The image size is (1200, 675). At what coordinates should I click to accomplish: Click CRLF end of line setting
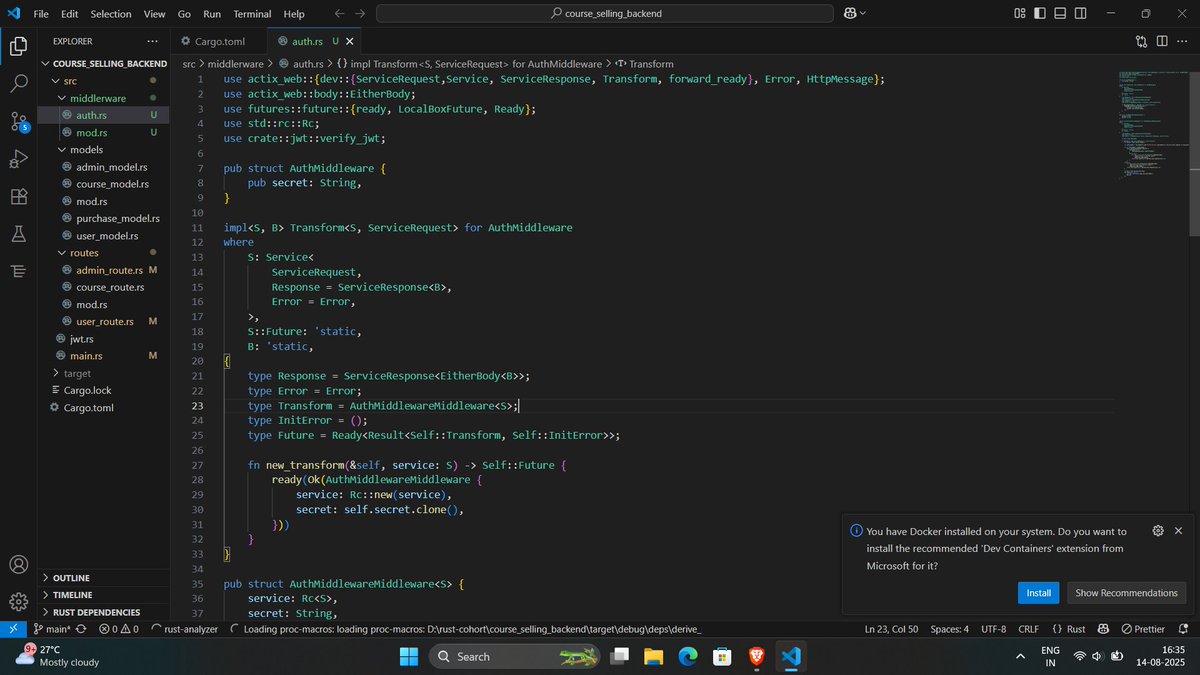coord(1028,629)
